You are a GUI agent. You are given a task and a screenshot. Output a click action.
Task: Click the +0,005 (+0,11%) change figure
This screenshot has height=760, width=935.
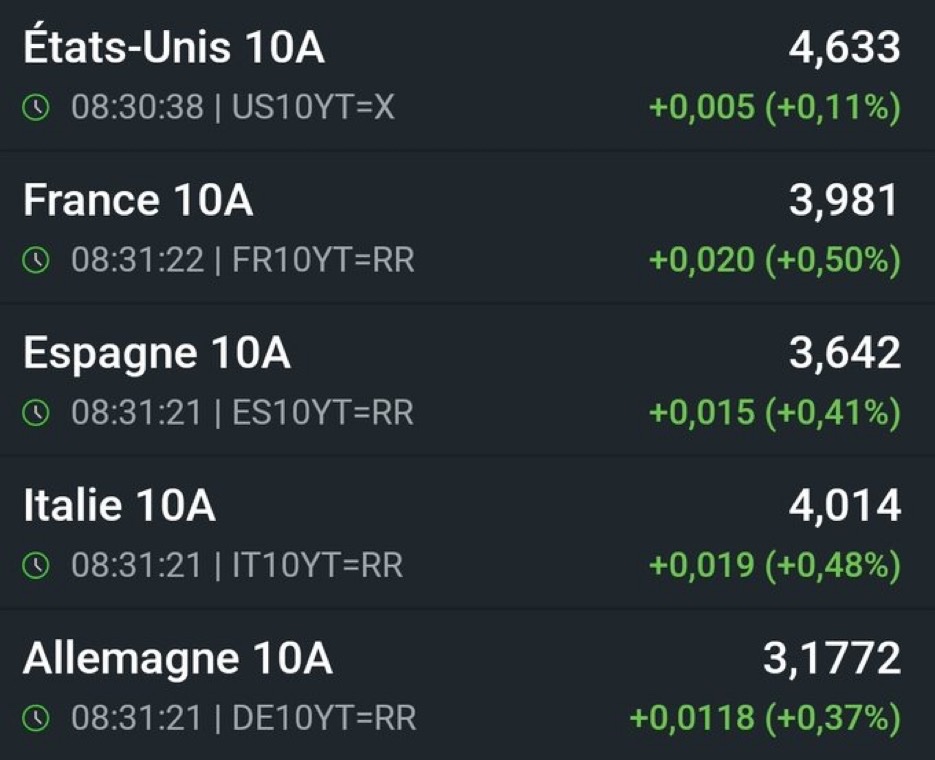pyautogui.click(x=775, y=108)
